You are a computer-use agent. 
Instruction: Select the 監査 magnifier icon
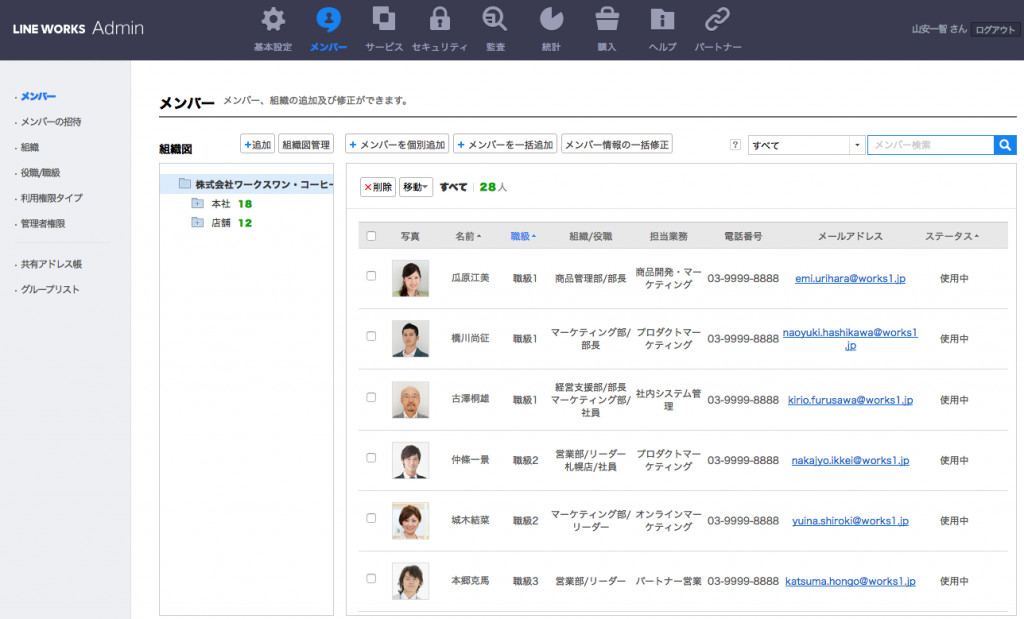point(494,20)
